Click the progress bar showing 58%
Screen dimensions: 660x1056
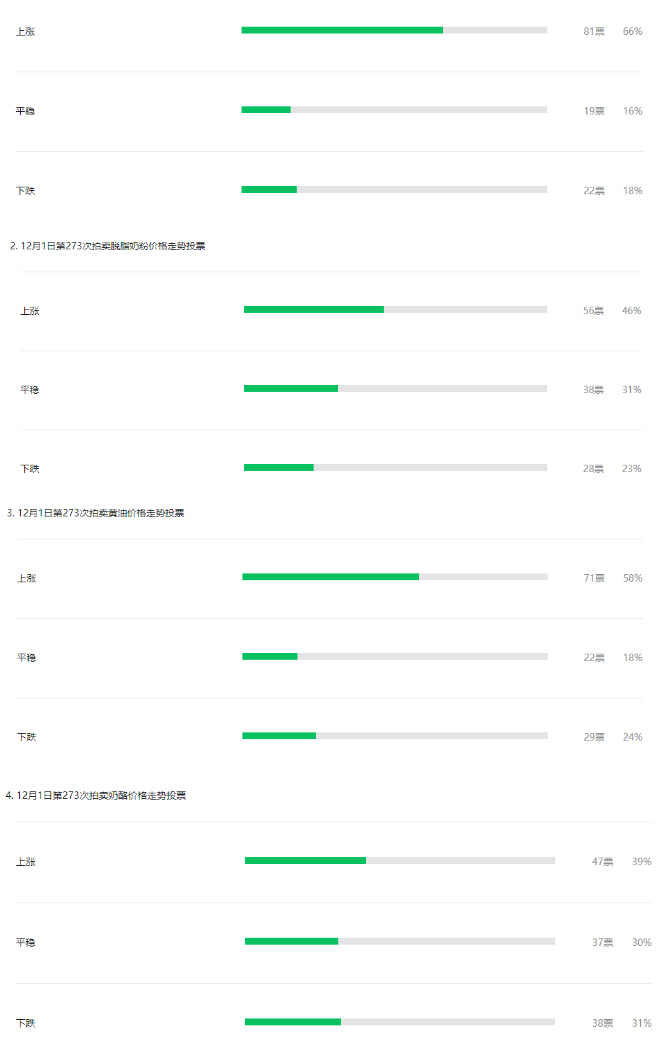click(x=394, y=576)
